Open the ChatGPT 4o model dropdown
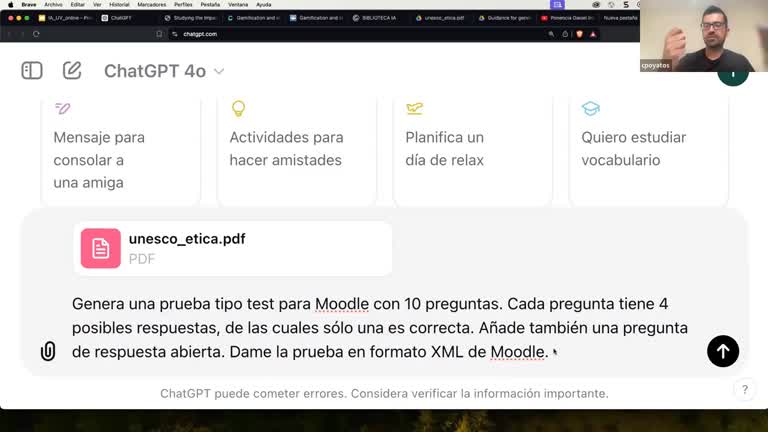 164,71
